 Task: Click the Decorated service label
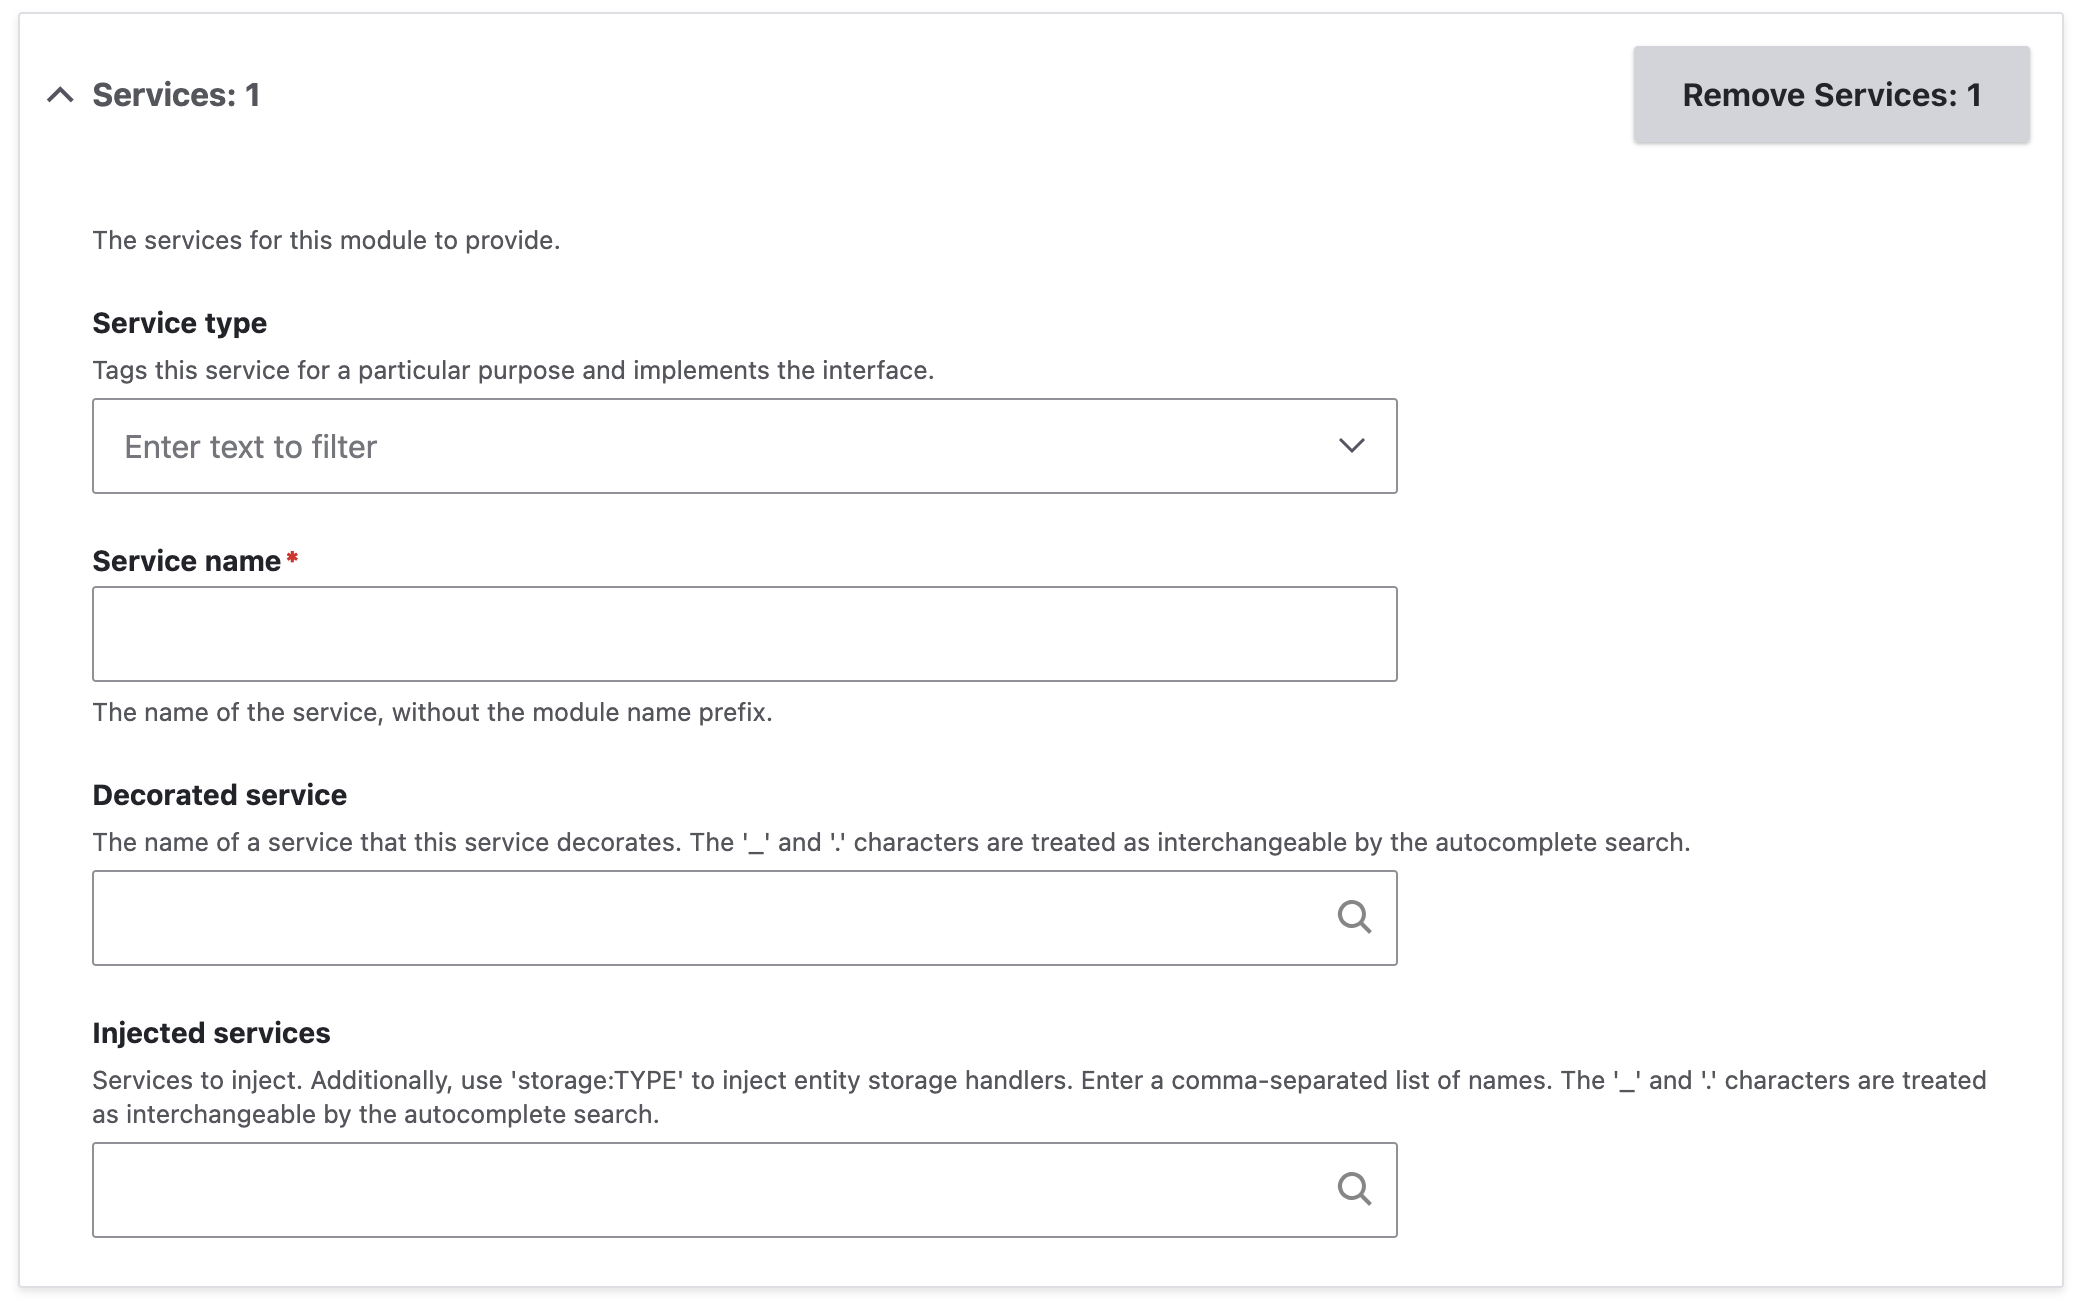point(219,795)
